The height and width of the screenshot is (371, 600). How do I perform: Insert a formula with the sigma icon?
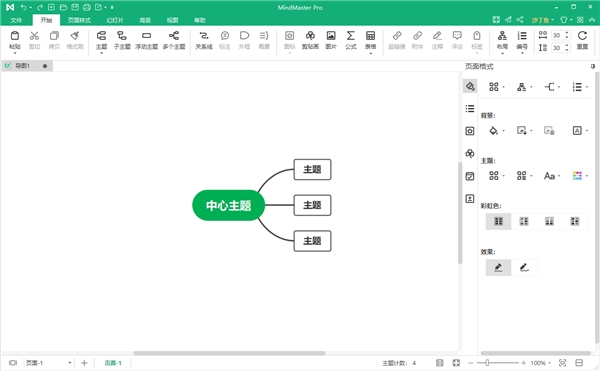click(351, 40)
